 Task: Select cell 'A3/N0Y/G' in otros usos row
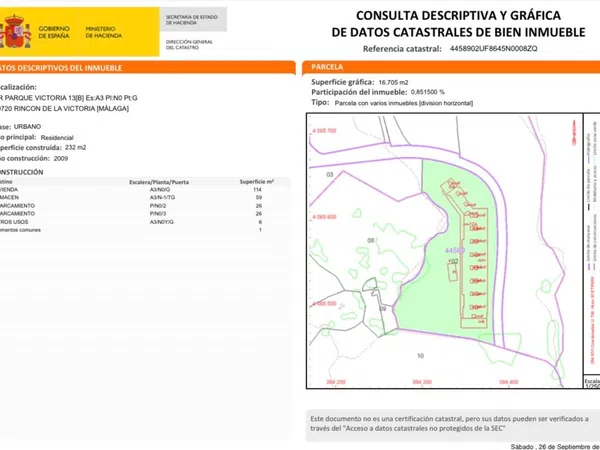(161, 222)
